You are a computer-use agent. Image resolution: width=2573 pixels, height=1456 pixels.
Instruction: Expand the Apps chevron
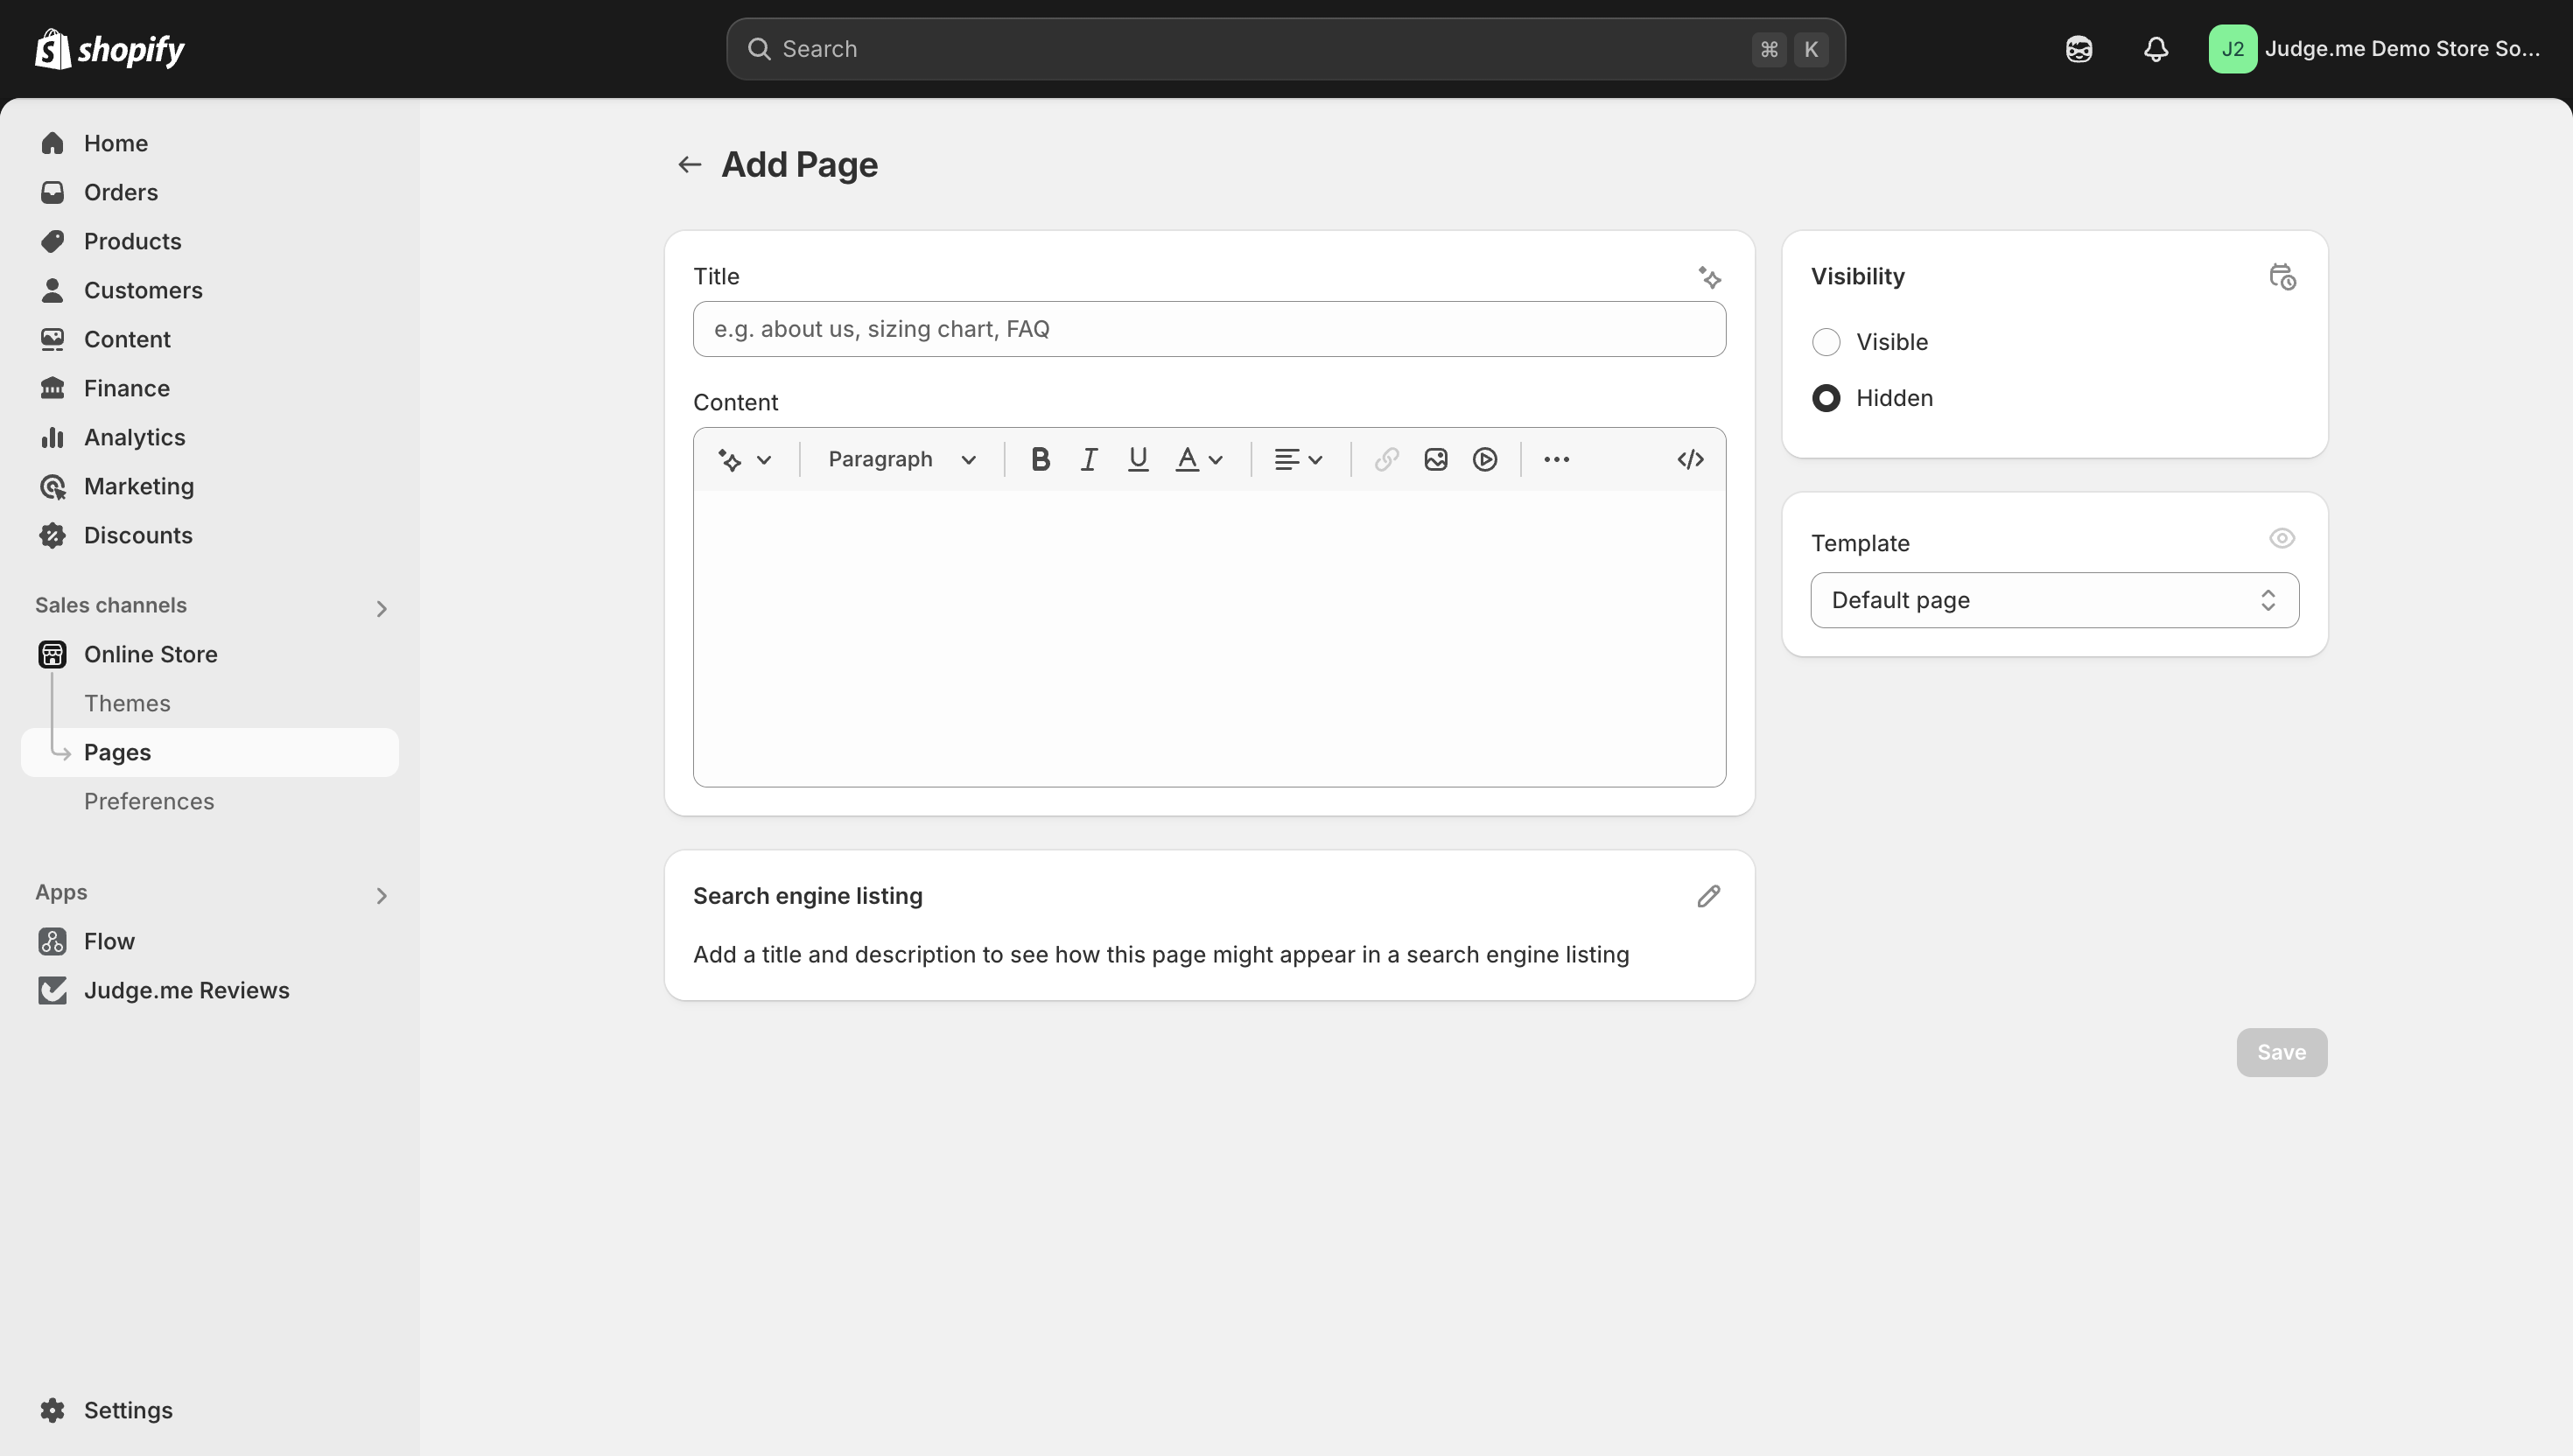click(381, 896)
